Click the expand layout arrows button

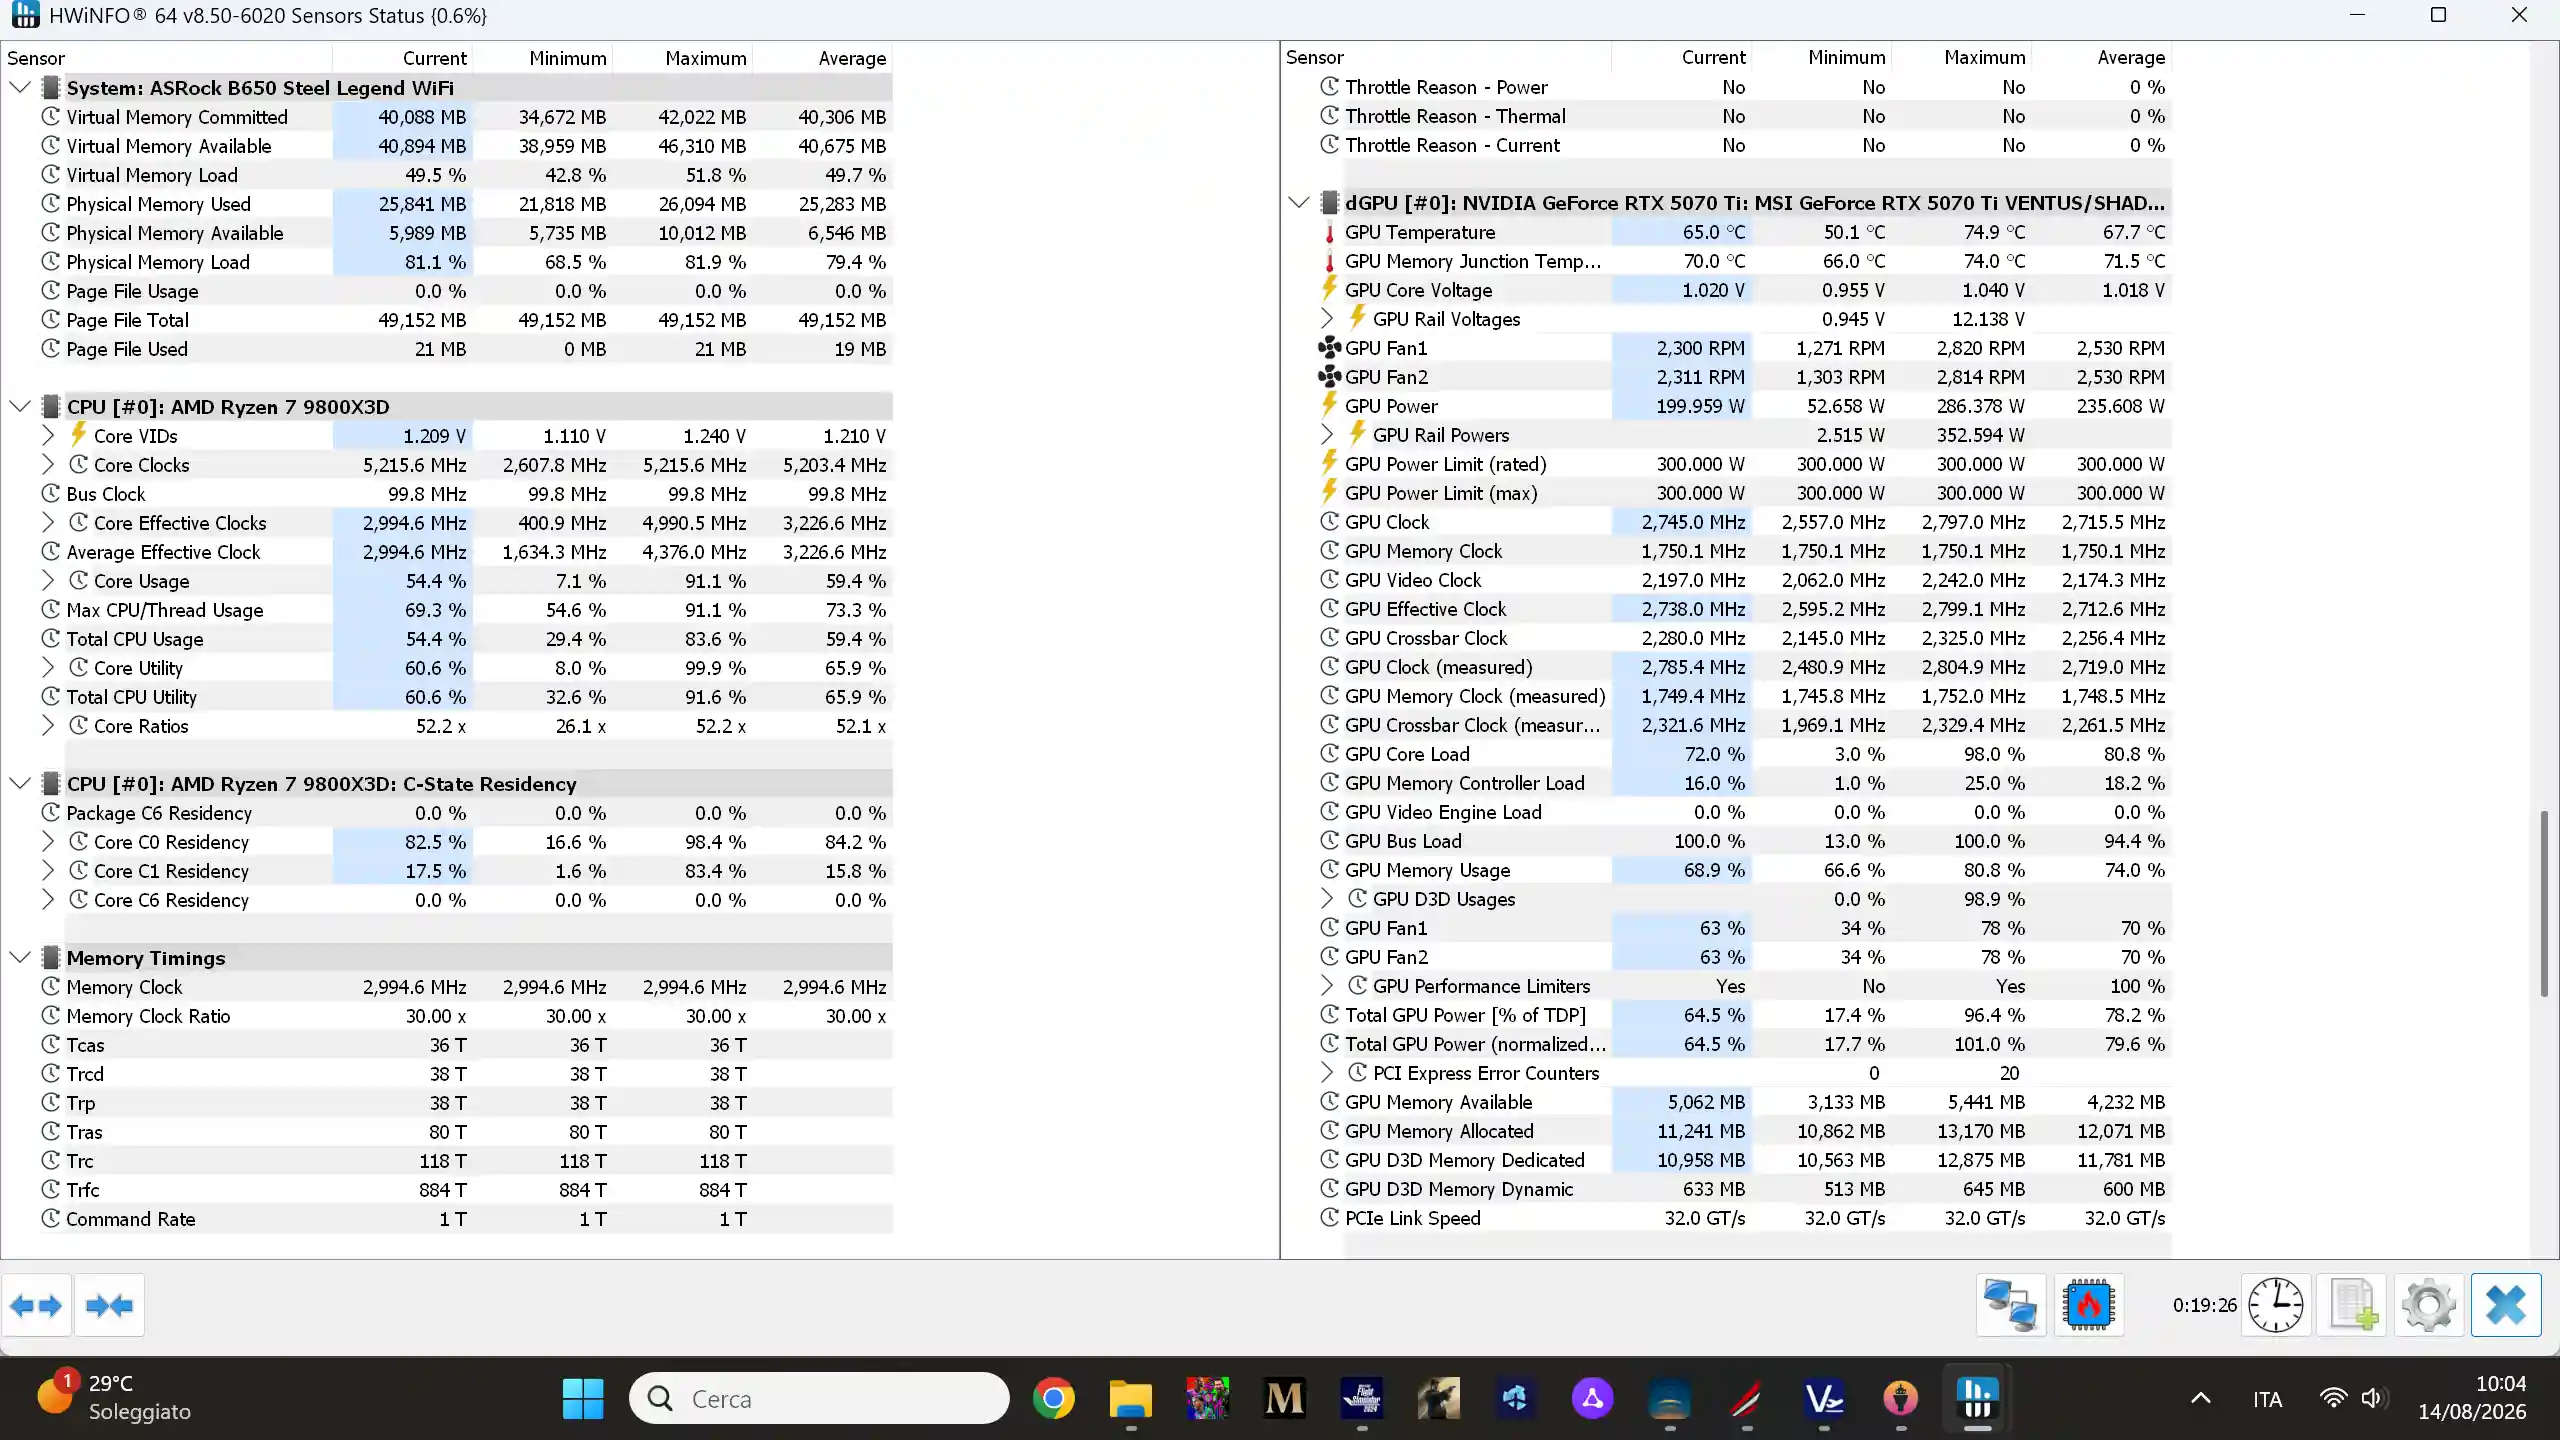pos(36,1305)
